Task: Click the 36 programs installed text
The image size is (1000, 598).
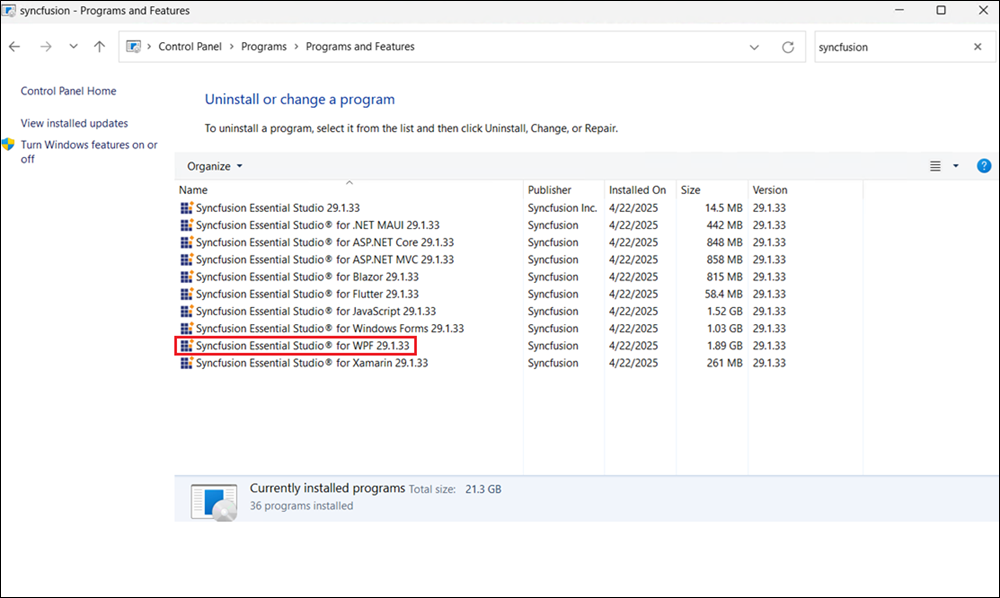Action: pos(301,506)
